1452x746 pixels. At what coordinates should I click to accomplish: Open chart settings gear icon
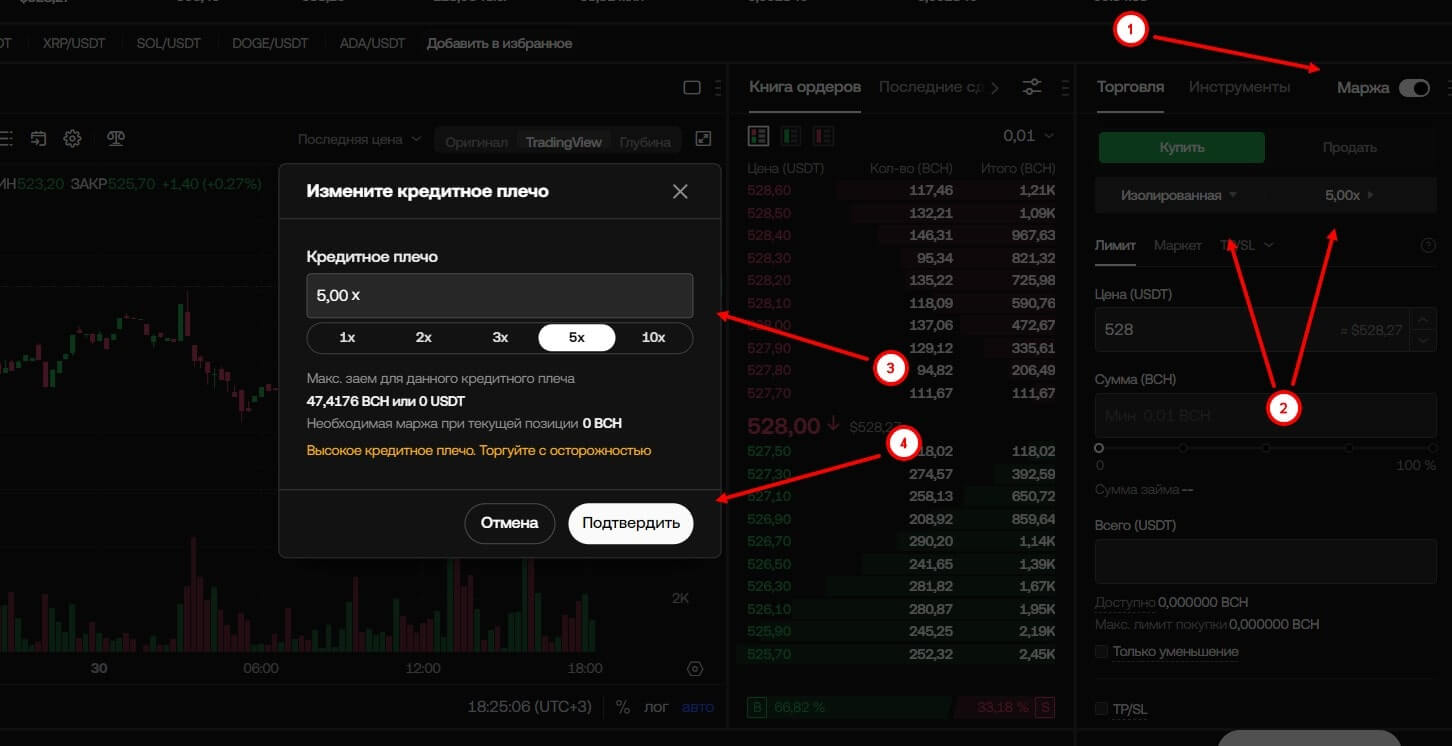[72, 139]
